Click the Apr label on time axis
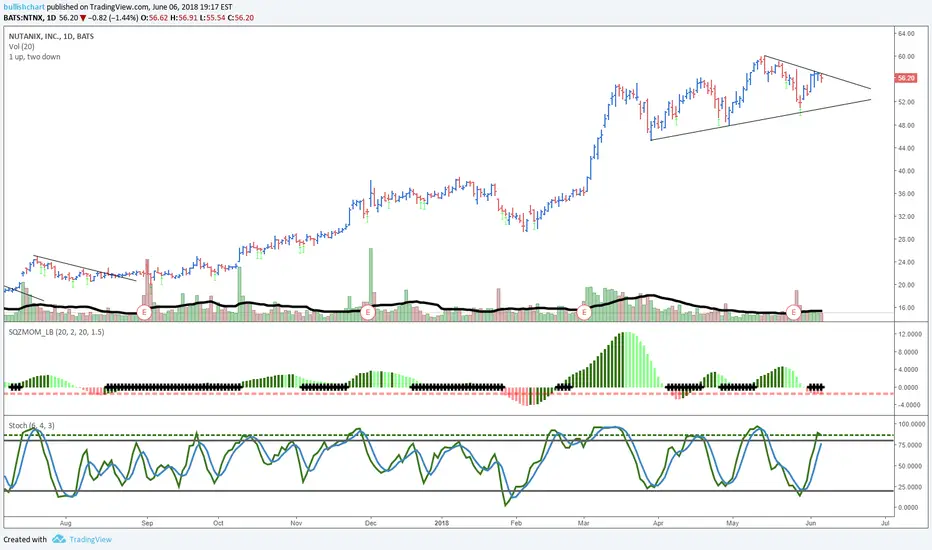Viewport: 932px width, 550px height. pyautogui.click(x=658, y=523)
